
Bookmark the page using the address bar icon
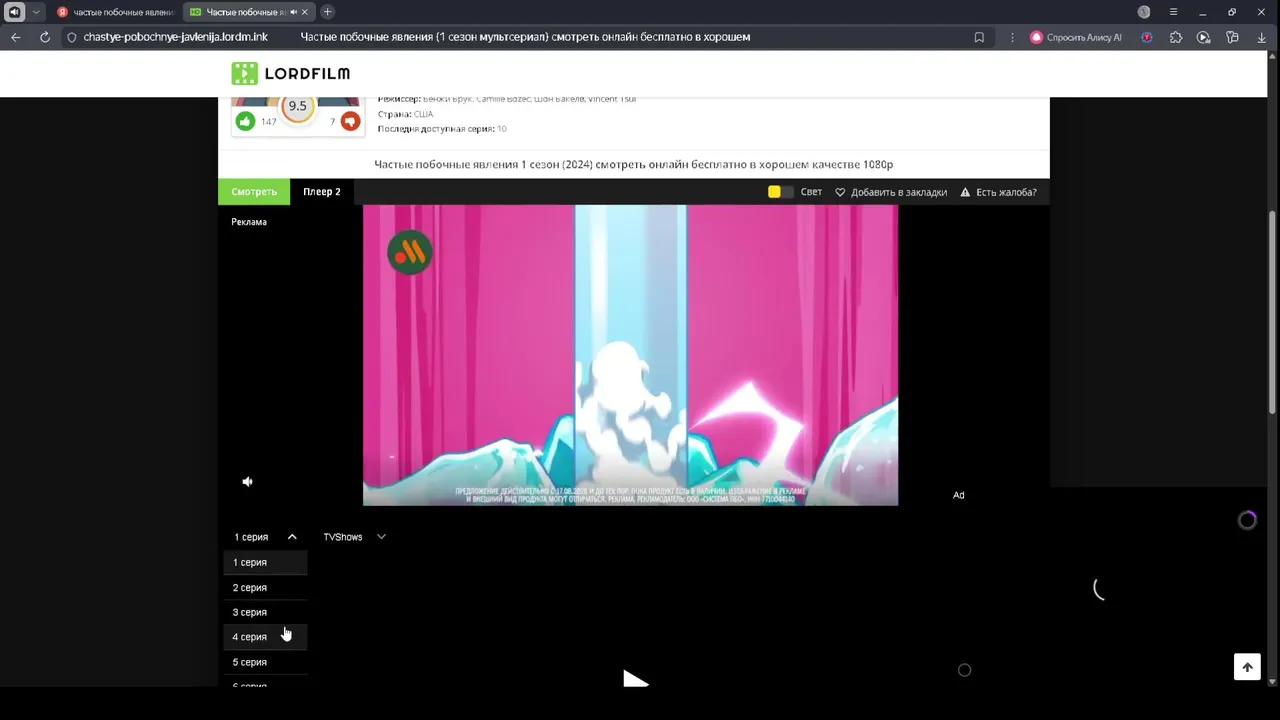coord(979,37)
